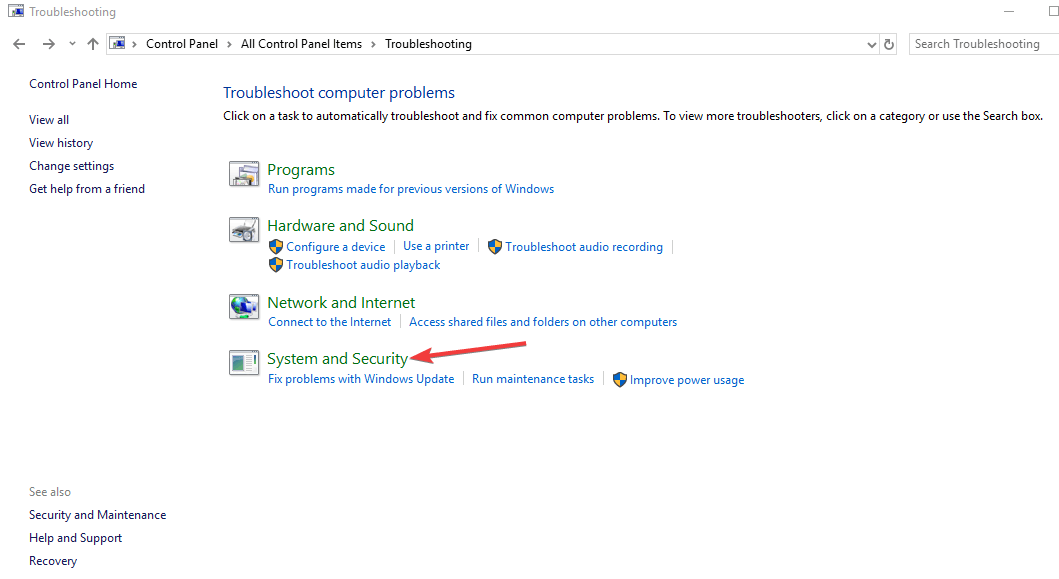This screenshot has height=579, width=1059.
Task: Click the Troubleshooting title bar icon
Action: tap(16, 11)
